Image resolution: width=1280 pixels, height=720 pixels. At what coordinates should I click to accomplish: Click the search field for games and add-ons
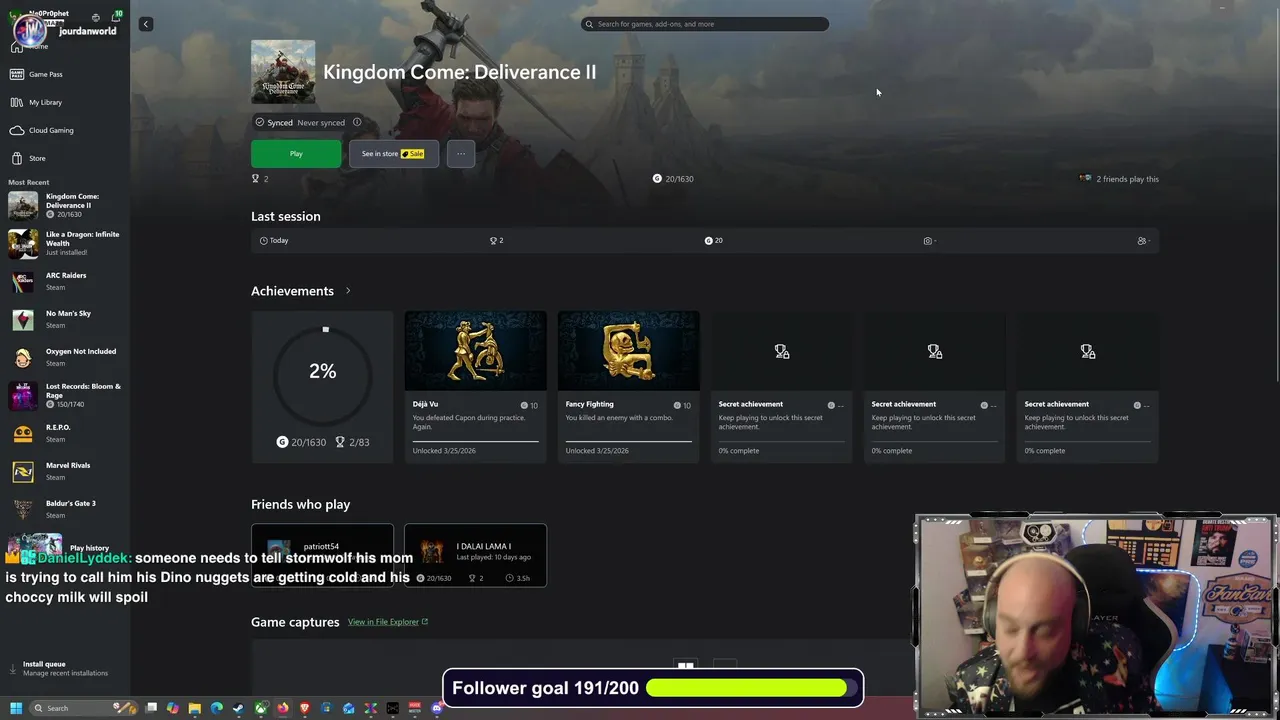click(x=705, y=24)
